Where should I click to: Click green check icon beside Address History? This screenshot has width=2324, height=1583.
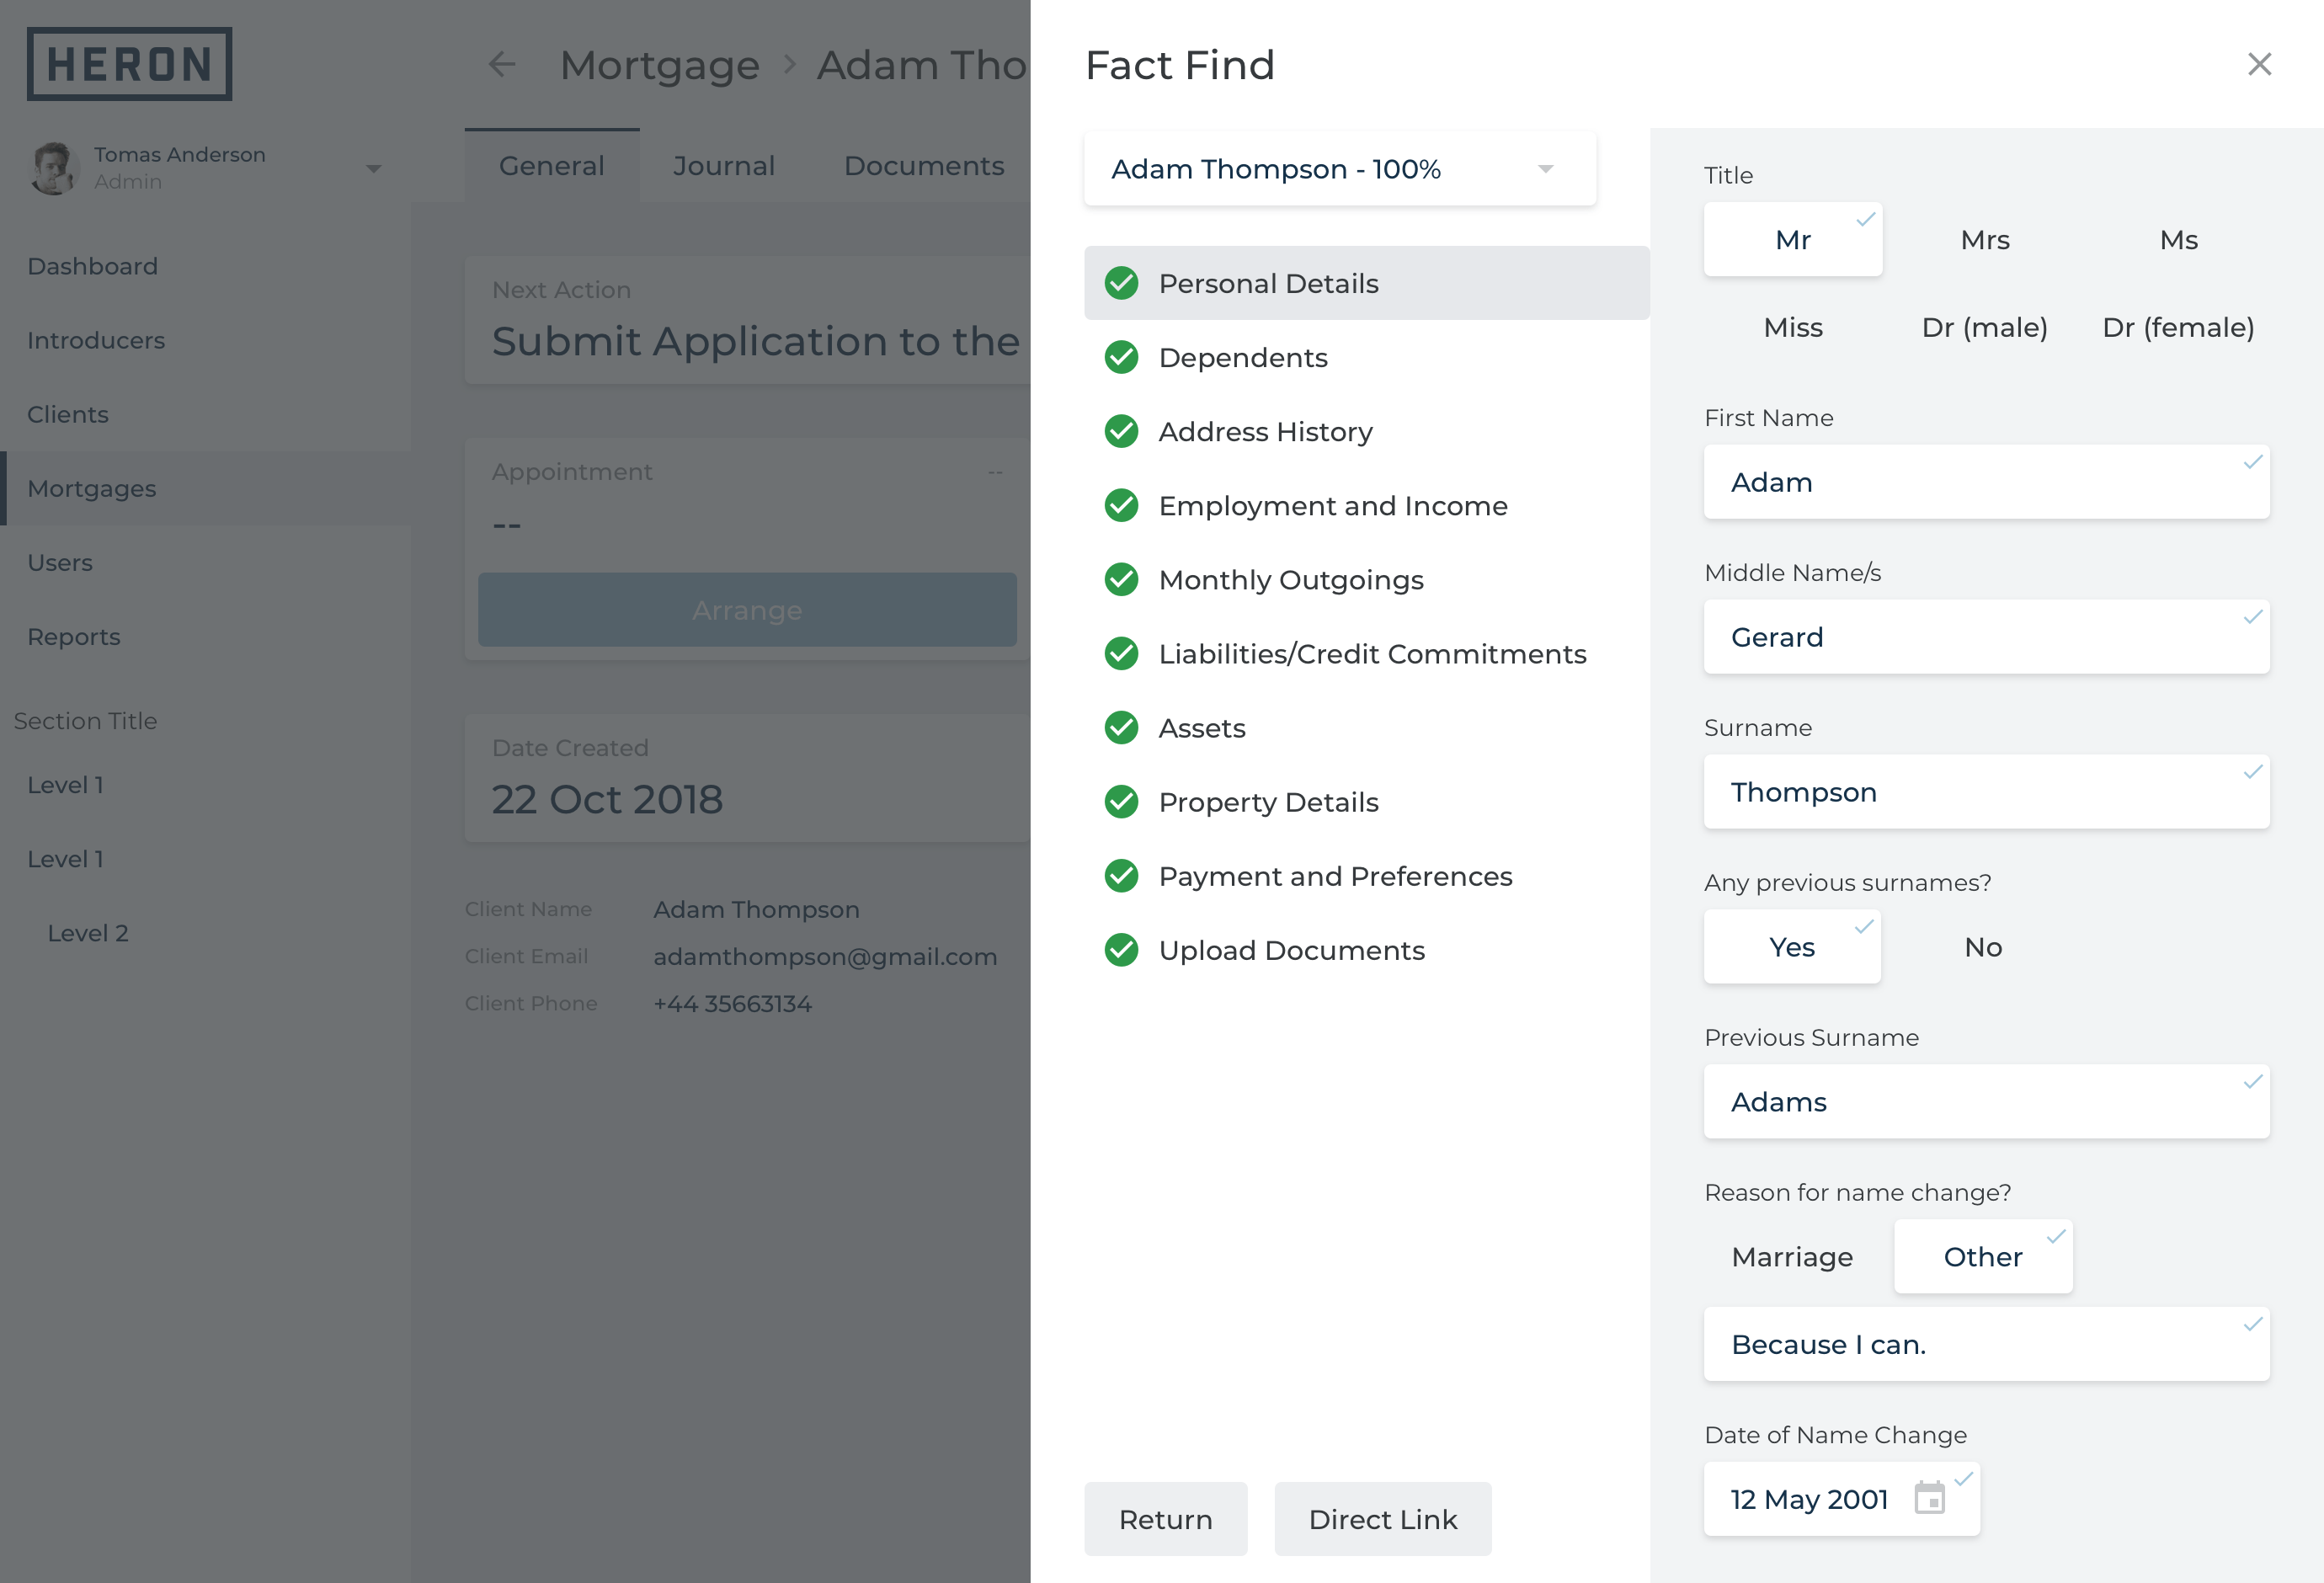tap(1121, 431)
